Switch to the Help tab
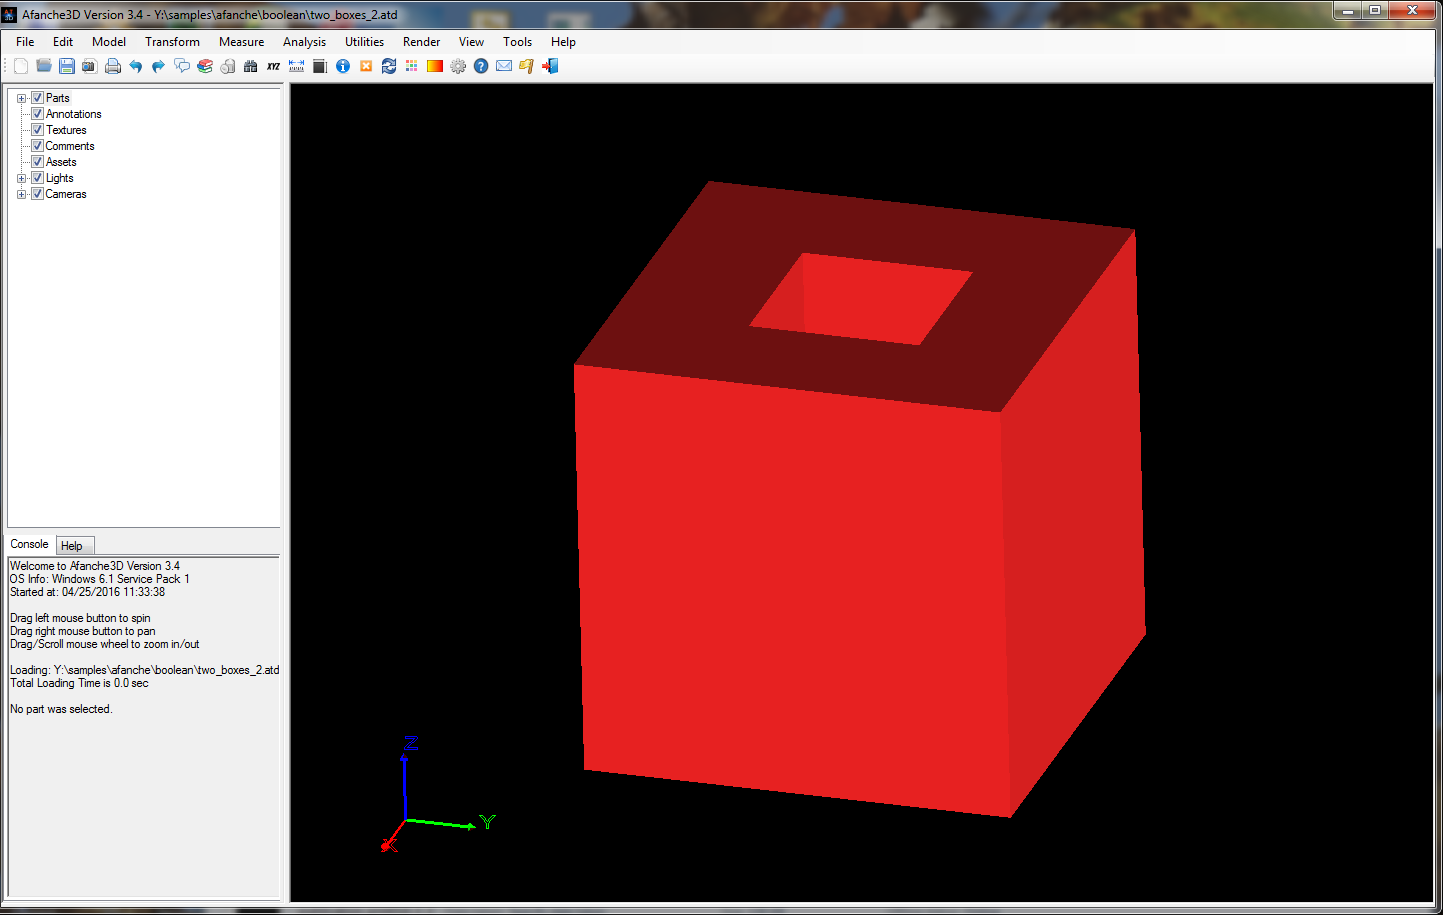This screenshot has height=915, width=1443. click(72, 546)
